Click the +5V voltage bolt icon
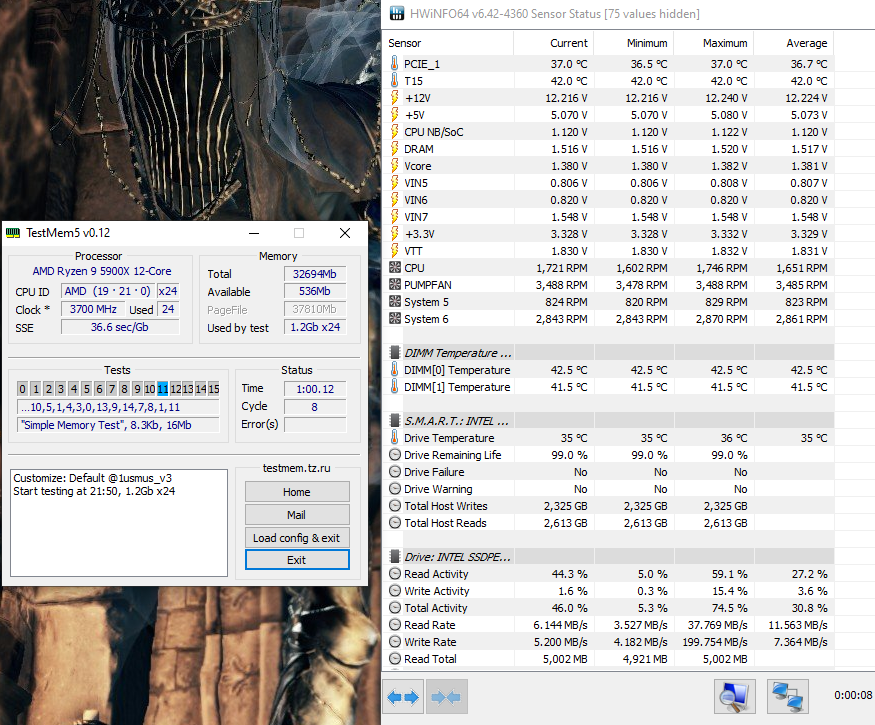The height and width of the screenshot is (725, 875). pyautogui.click(x=395, y=115)
